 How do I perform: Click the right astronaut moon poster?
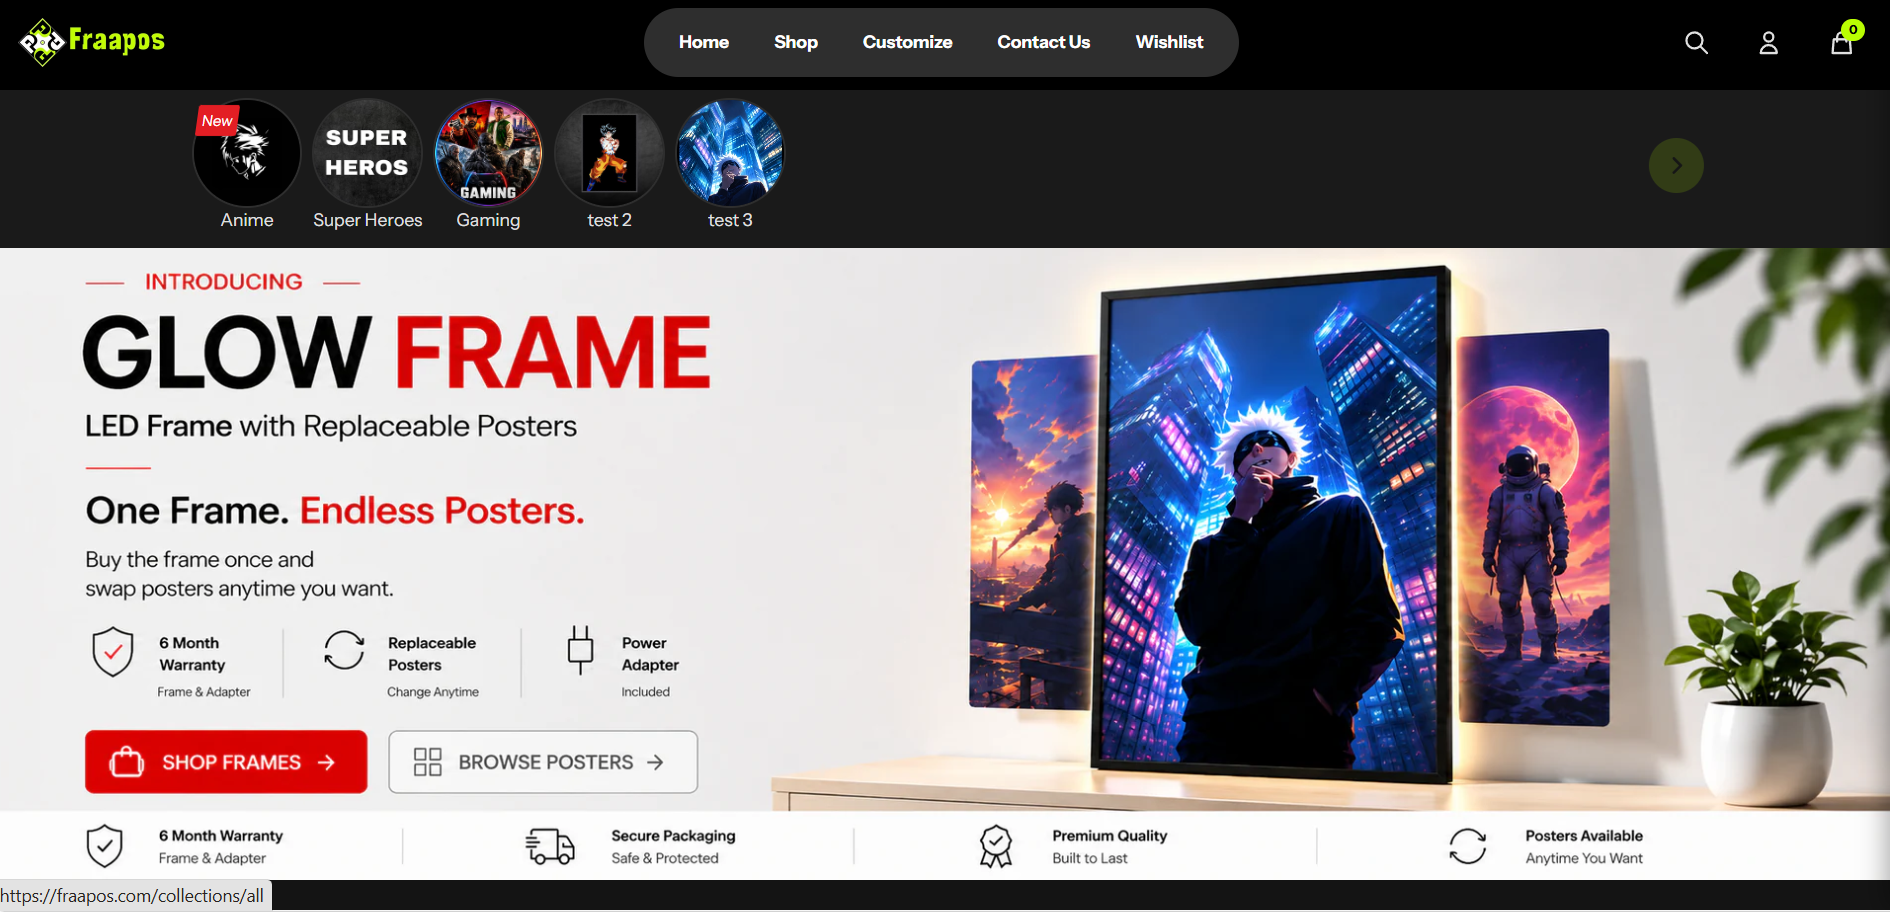coord(1533,528)
